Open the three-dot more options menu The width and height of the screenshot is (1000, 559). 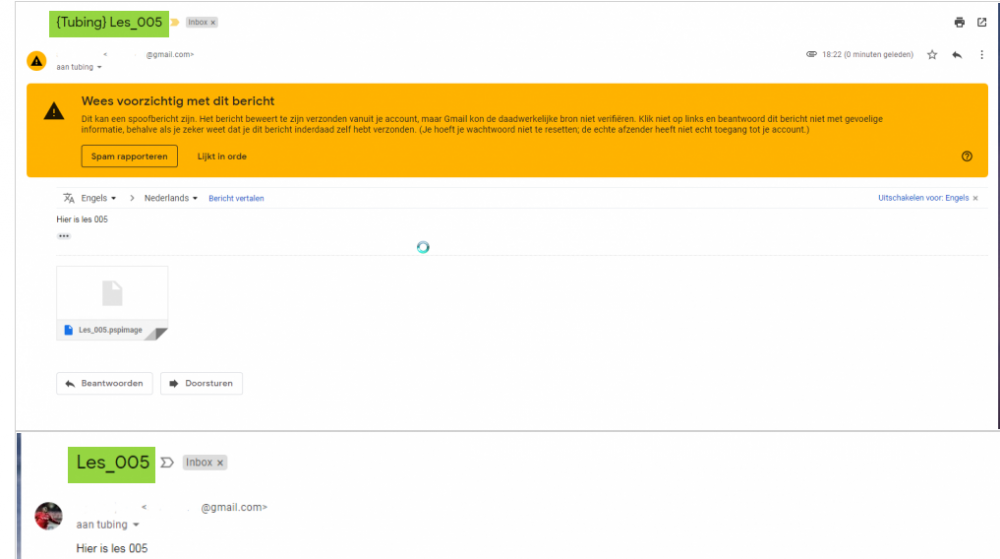pos(982,55)
